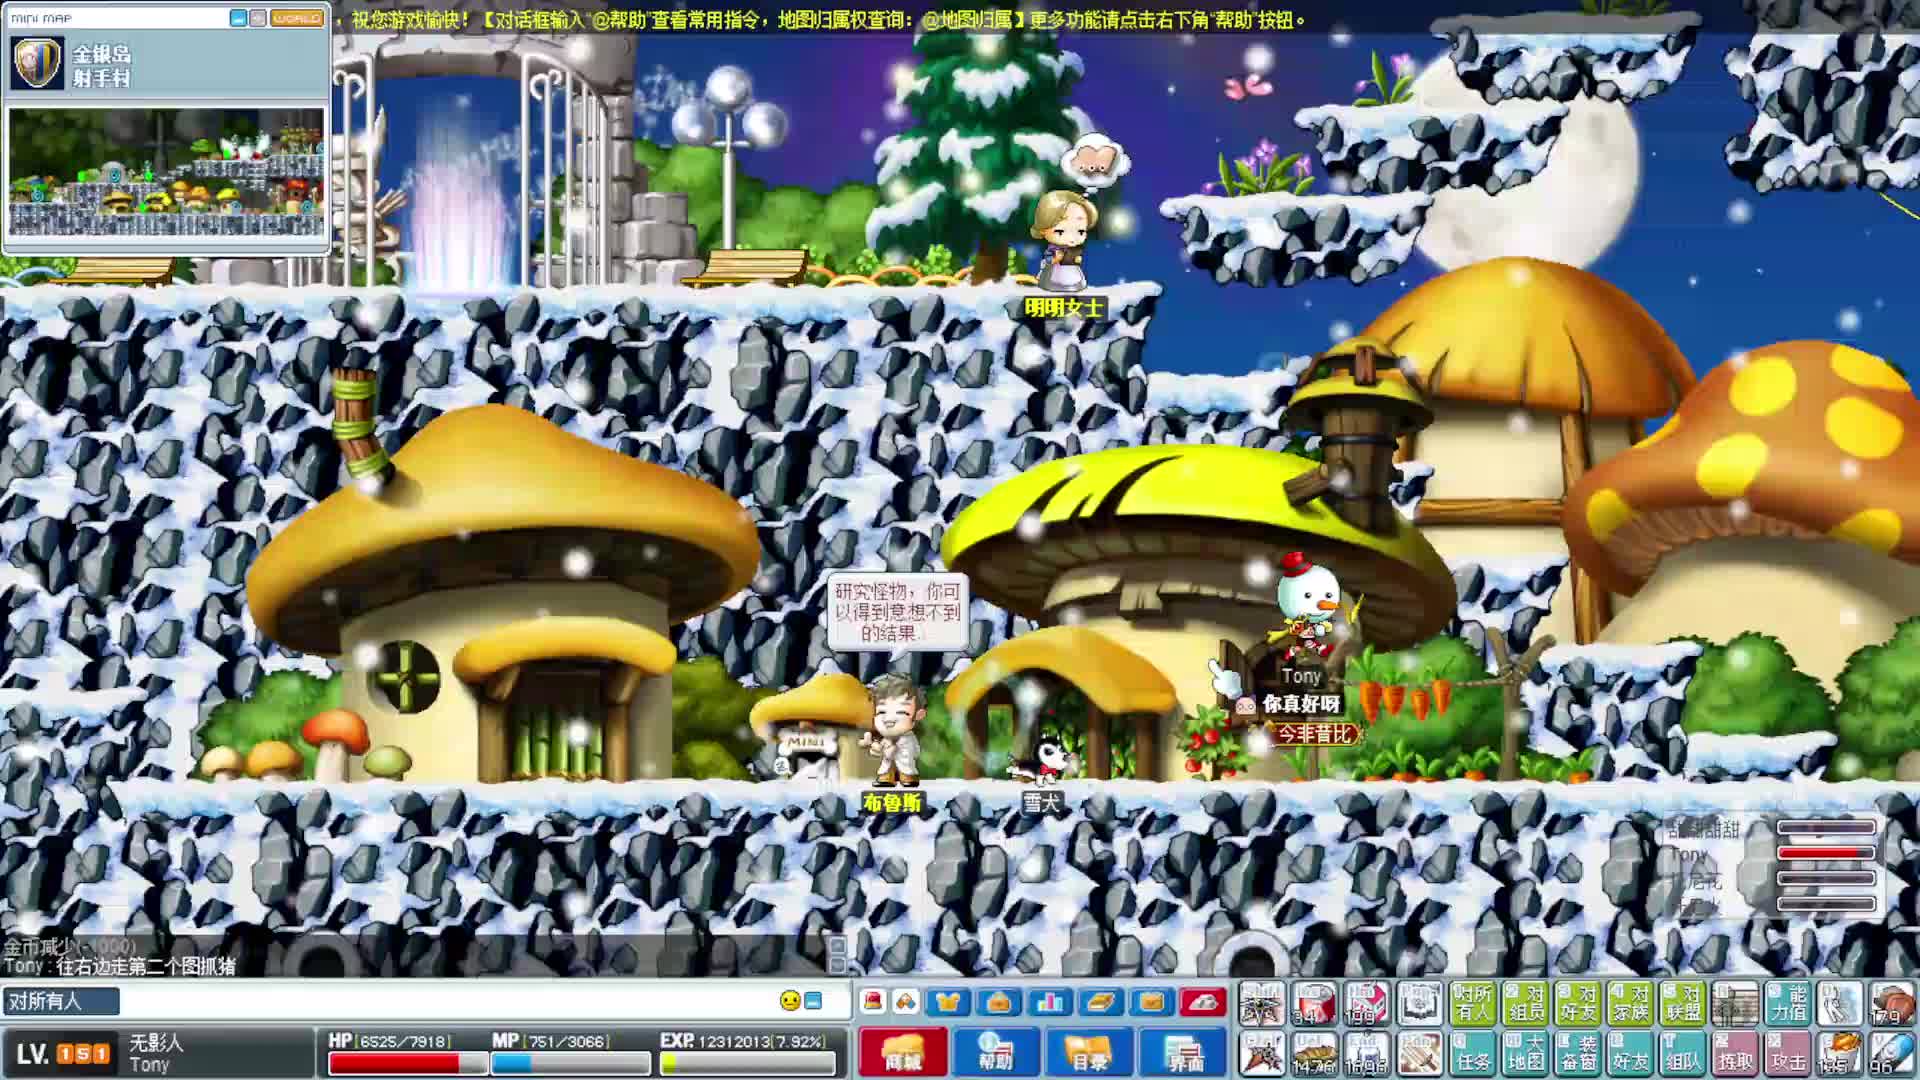
Task: Open the 帮助 help menu
Action: [994, 1052]
